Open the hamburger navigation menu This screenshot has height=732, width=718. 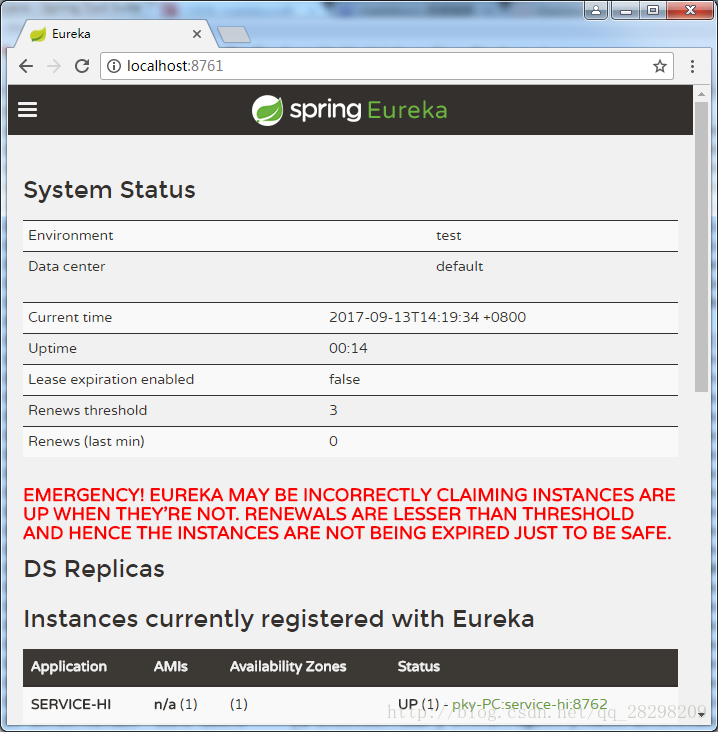[x=28, y=110]
